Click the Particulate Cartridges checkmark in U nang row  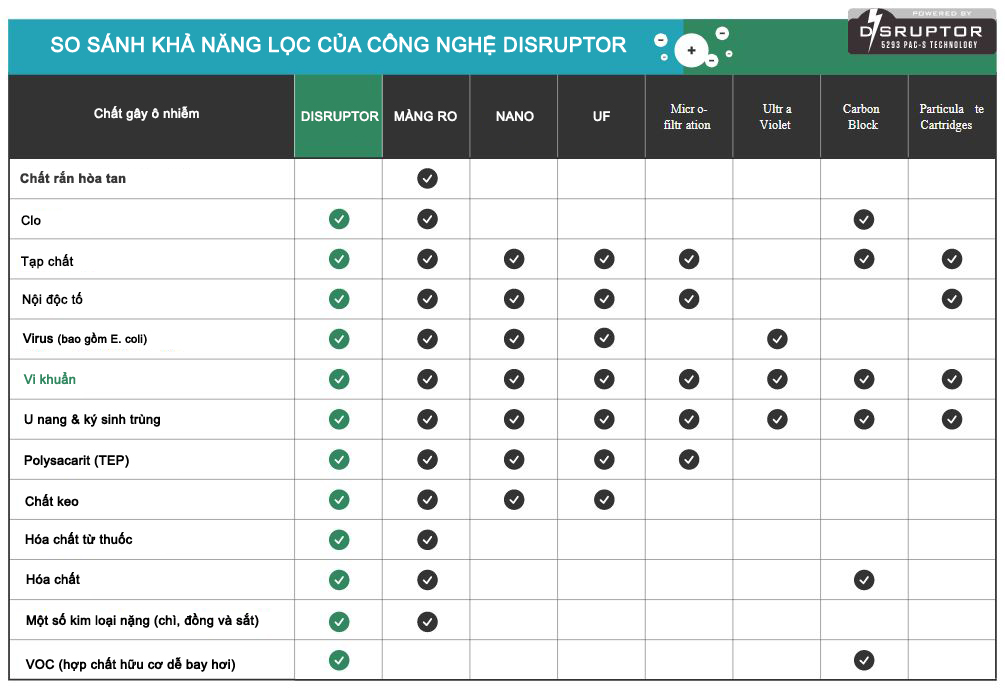(952, 419)
